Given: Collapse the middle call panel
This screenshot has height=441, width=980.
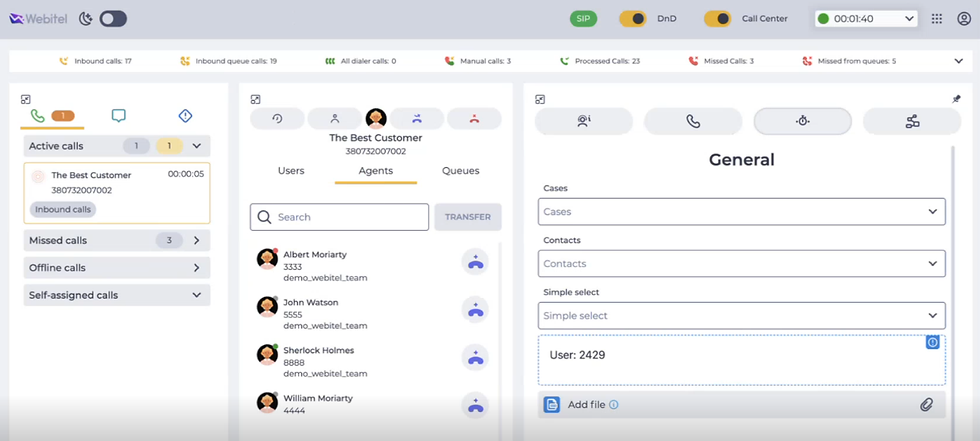Looking at the screenshot, I should pyautogui.click(x=255, y=99).
